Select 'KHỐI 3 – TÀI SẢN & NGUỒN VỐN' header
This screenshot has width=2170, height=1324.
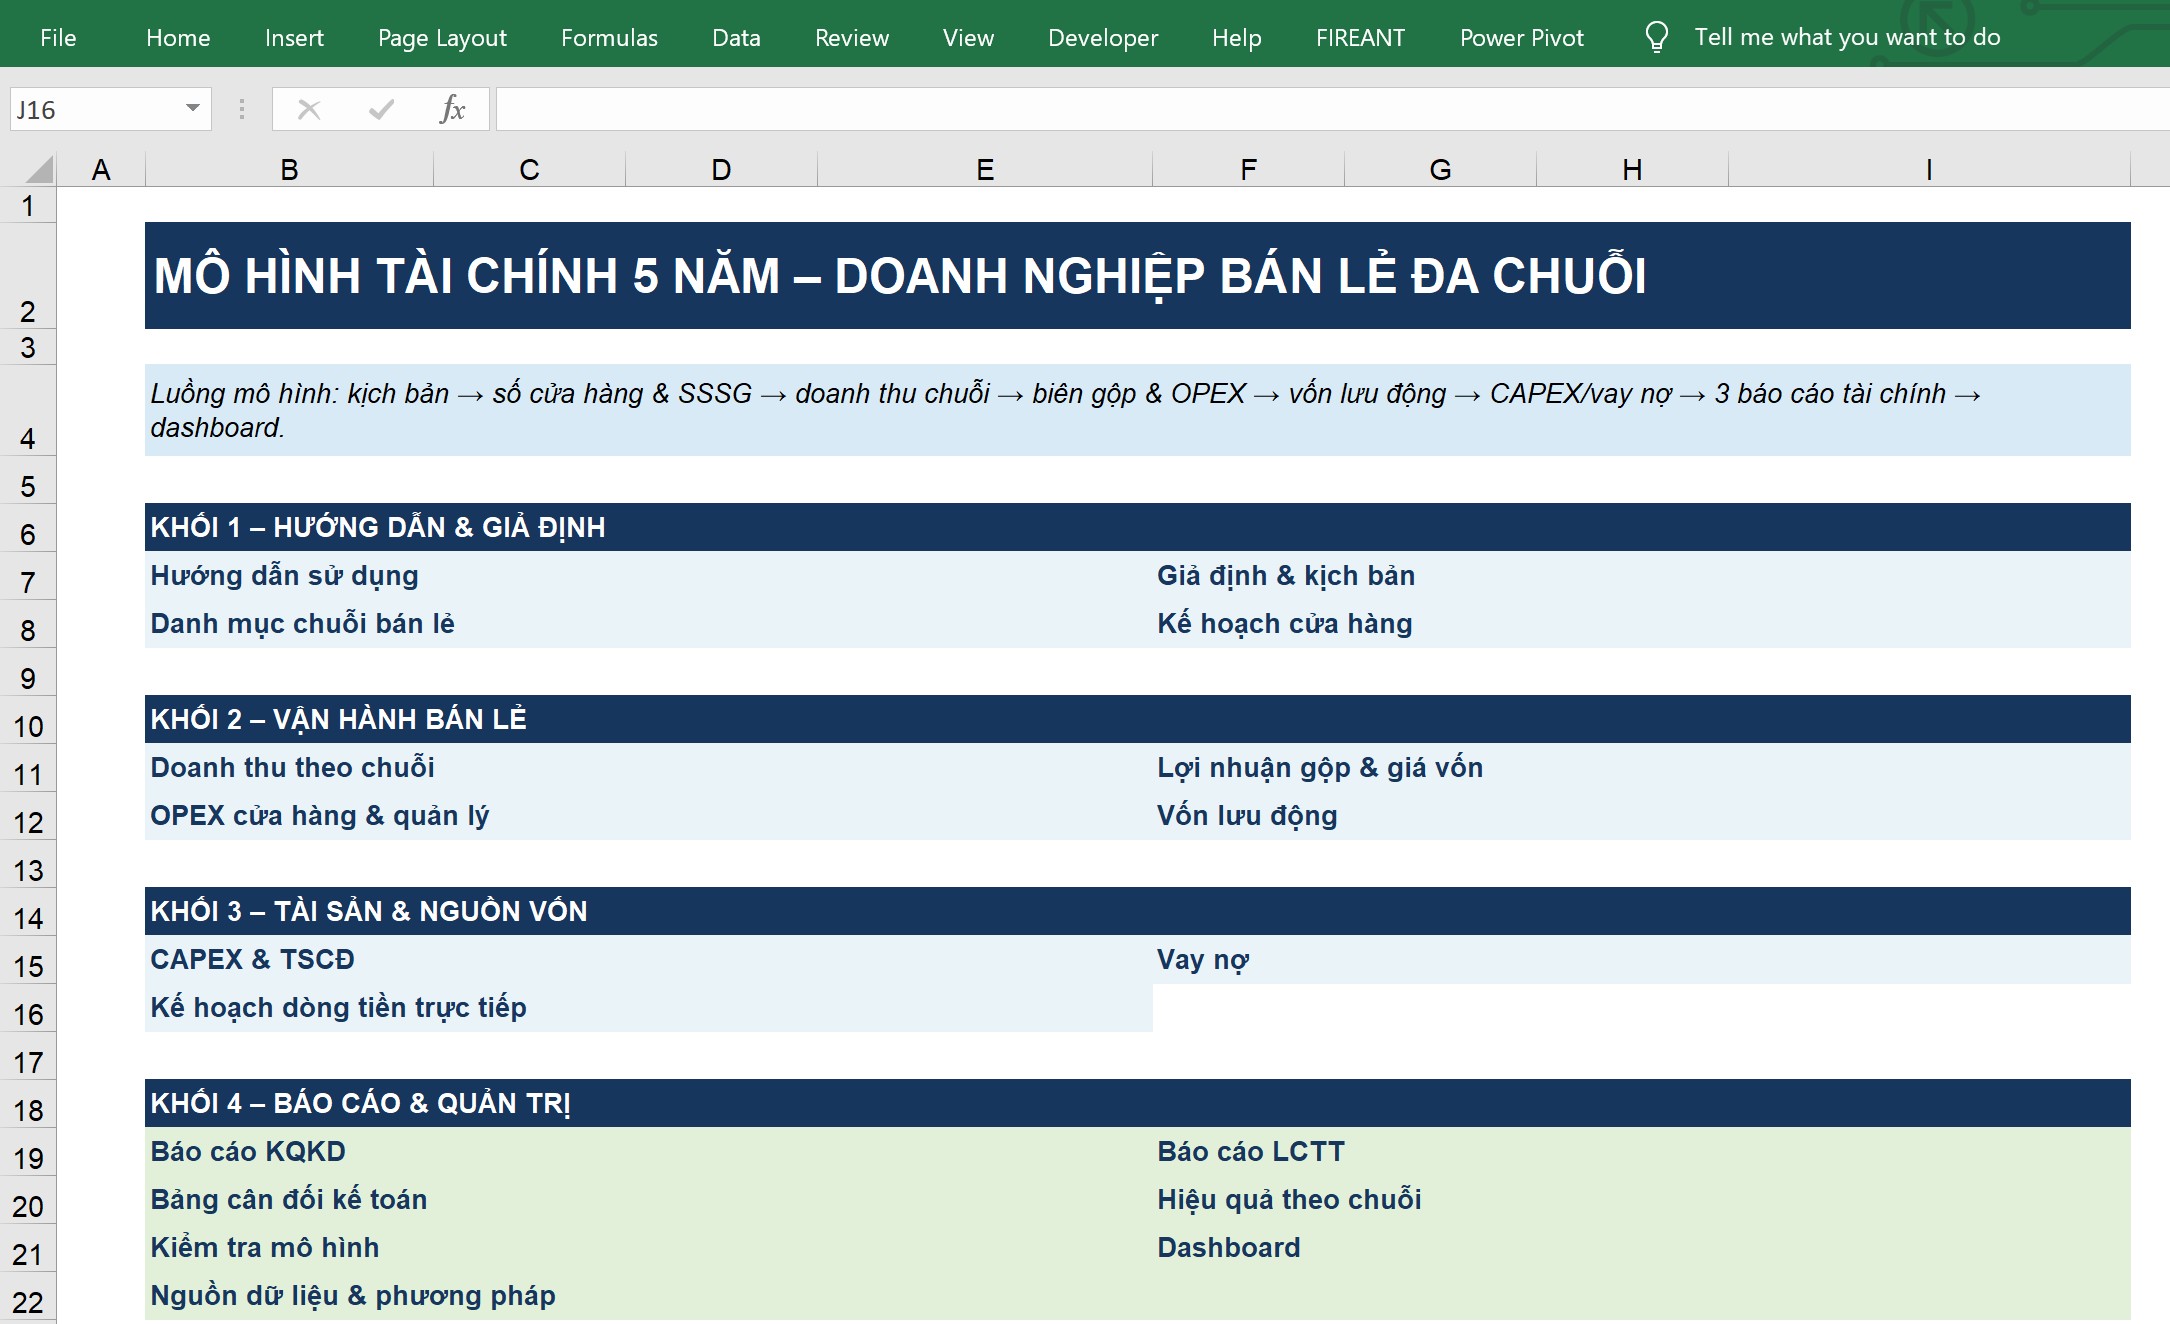[x=1138, y=911]
